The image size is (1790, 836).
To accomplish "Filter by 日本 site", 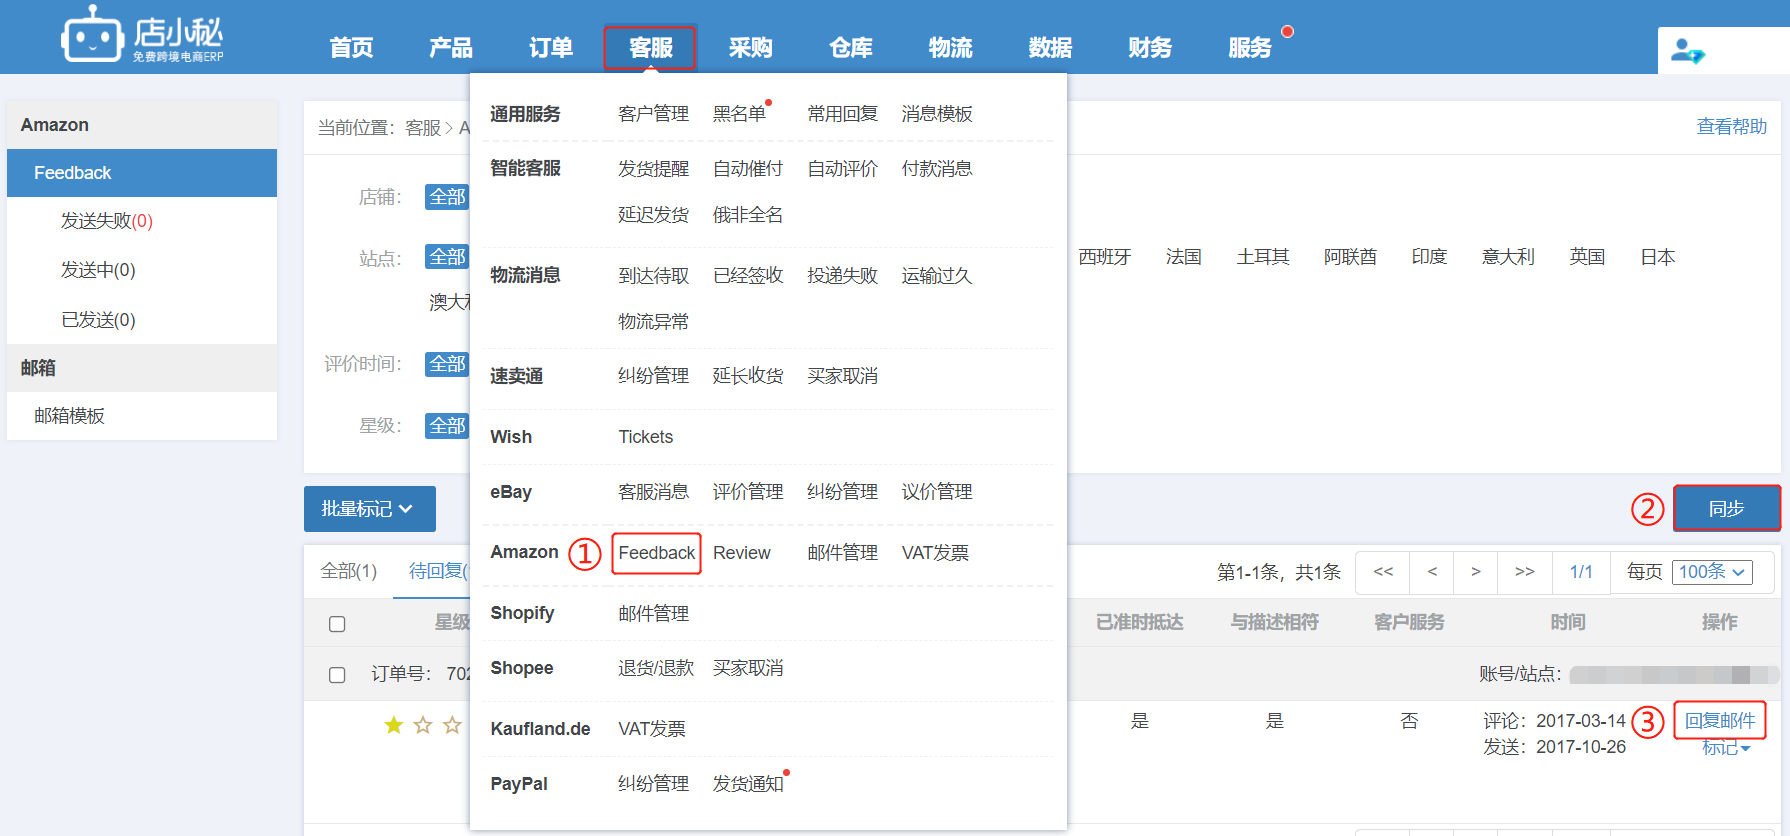I will pos(1658,257).
